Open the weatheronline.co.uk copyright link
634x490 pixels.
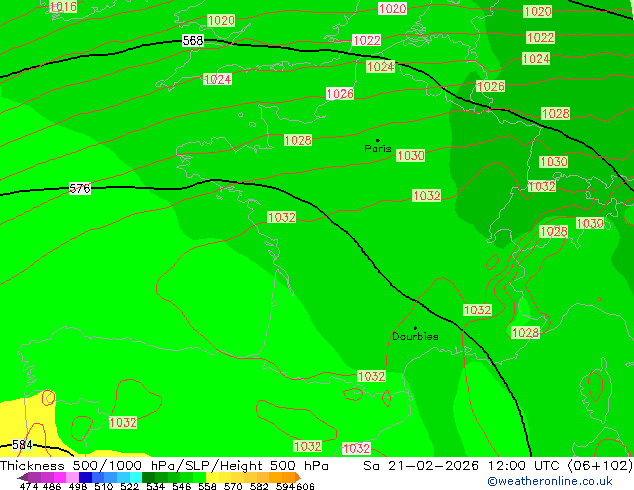click(x=550, y=481)
